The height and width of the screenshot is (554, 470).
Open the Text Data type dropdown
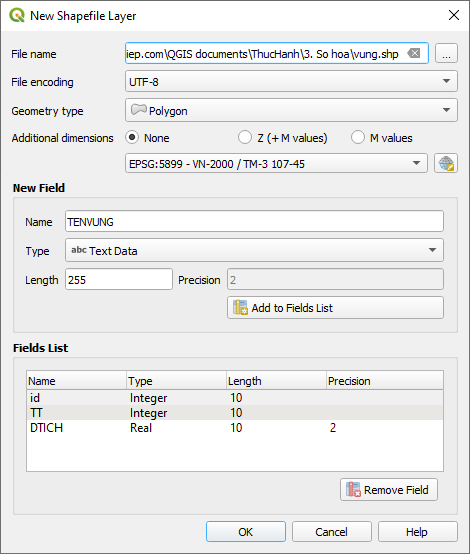point(254,250)
